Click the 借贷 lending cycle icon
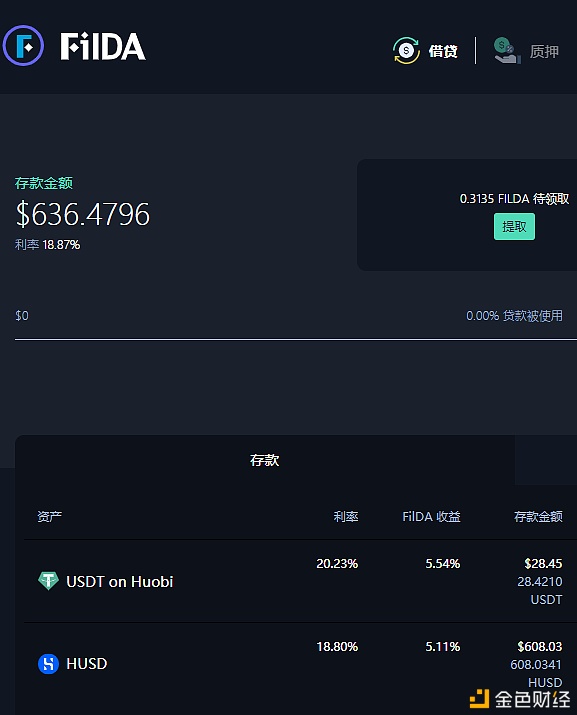The image size is (577, 715). click(406, 50)
